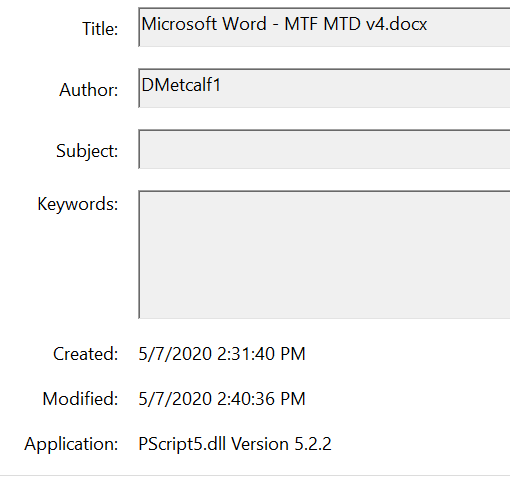Click the word 'Microsoft' in the Title field

[x=179, y=24]
